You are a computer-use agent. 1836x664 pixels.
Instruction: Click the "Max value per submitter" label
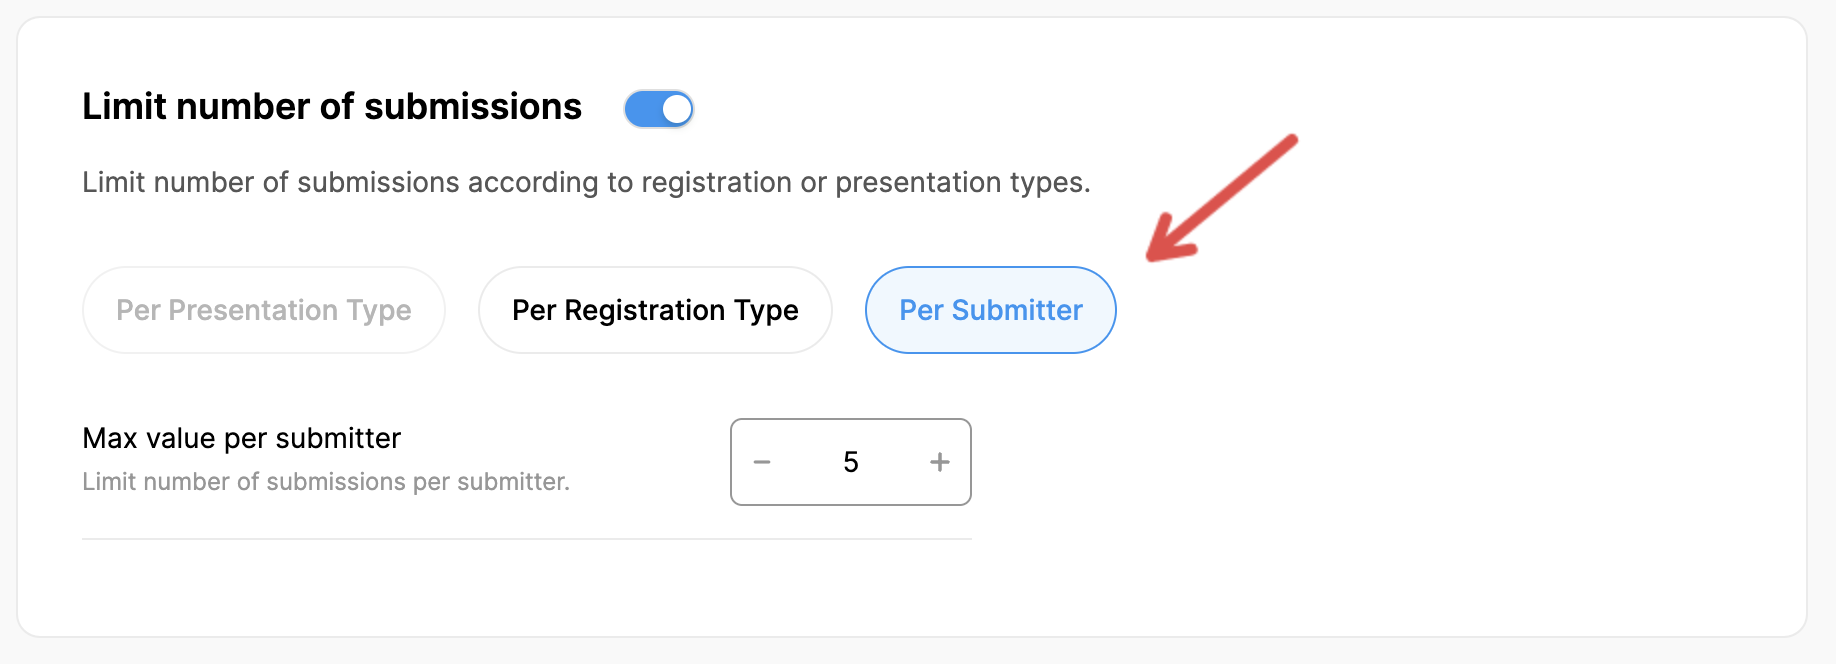[x=242, y=438]
